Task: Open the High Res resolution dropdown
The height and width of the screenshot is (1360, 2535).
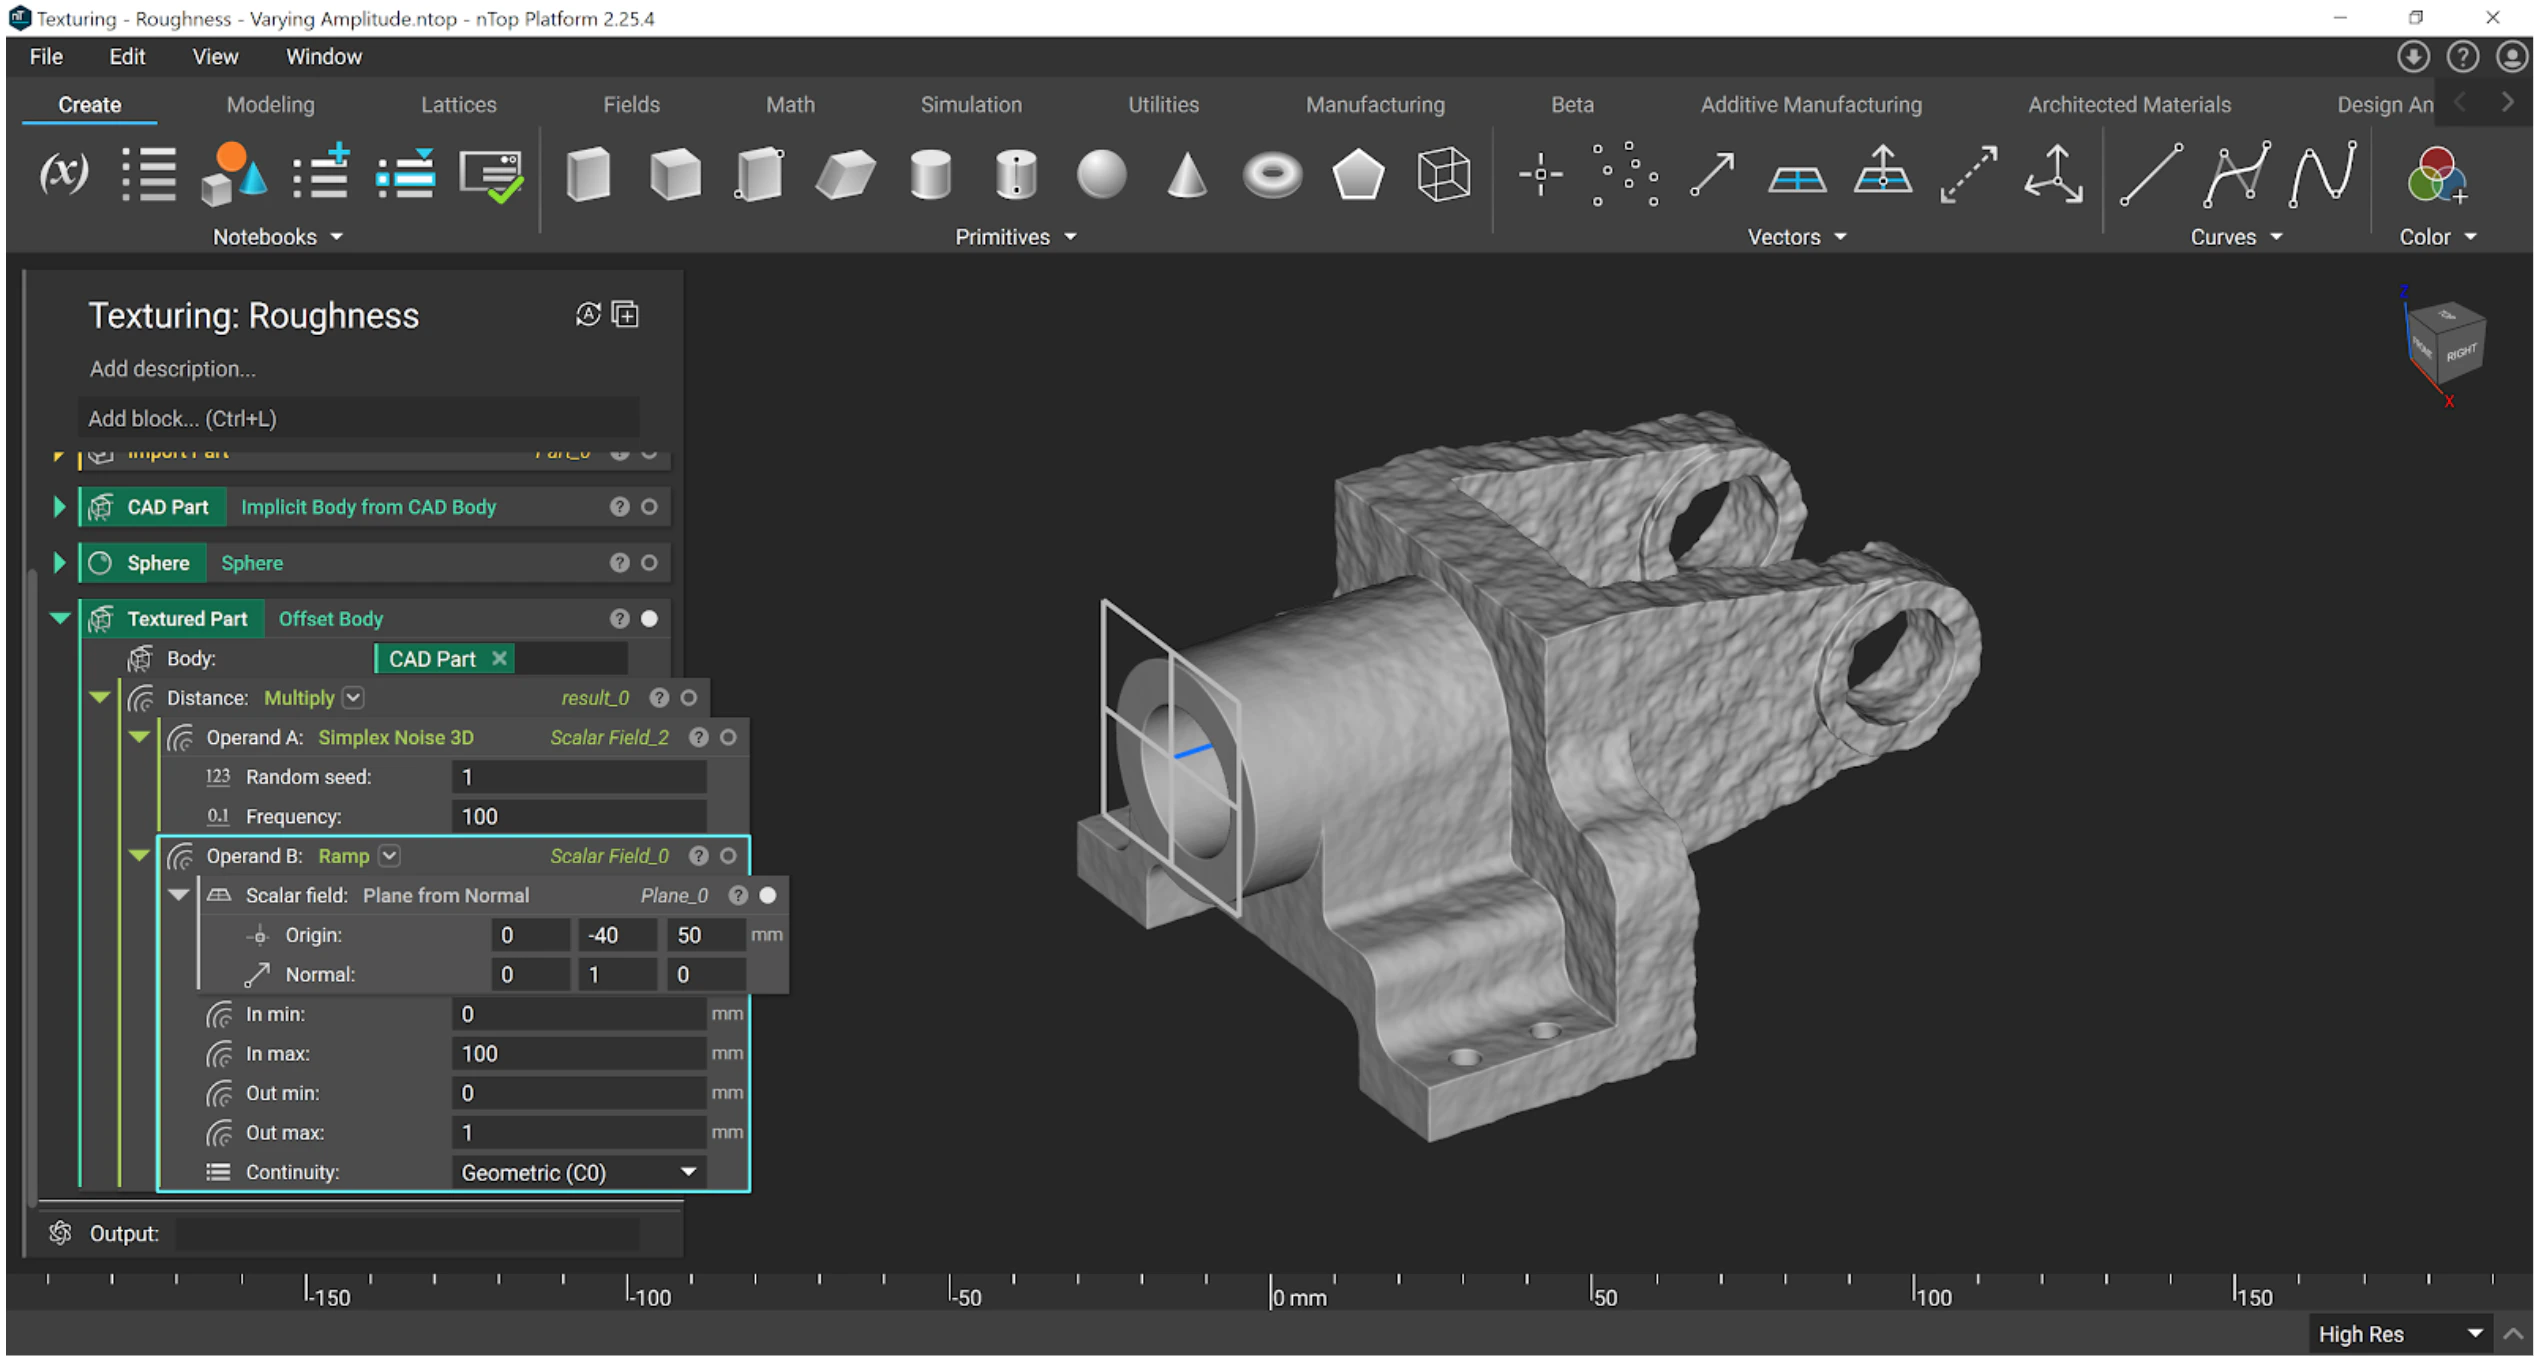Action: [2400, 1335]
